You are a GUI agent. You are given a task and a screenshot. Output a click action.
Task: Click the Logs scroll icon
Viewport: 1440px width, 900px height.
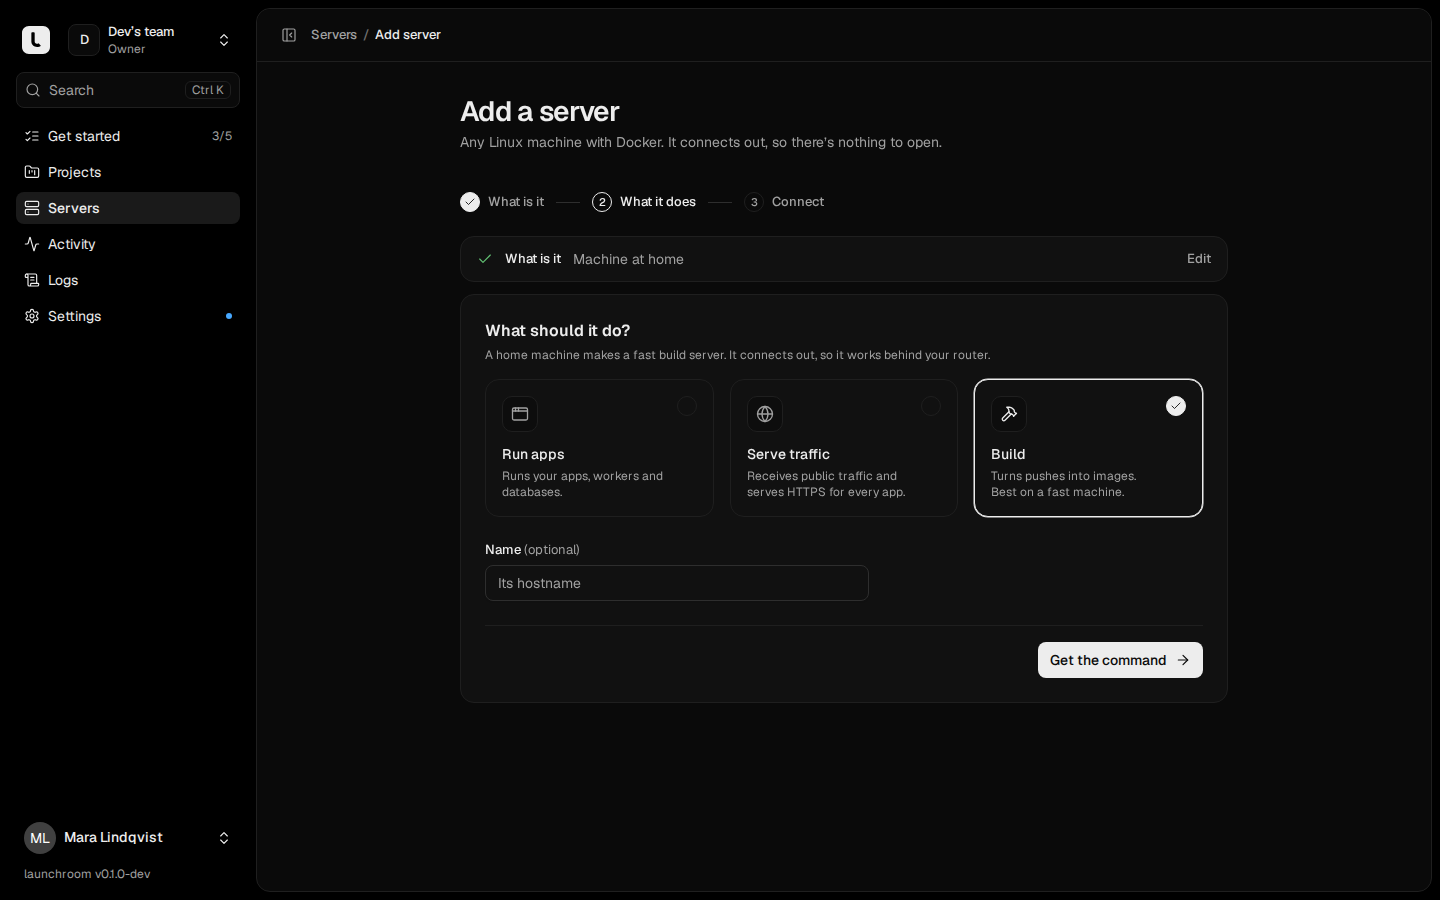(32, 280)
